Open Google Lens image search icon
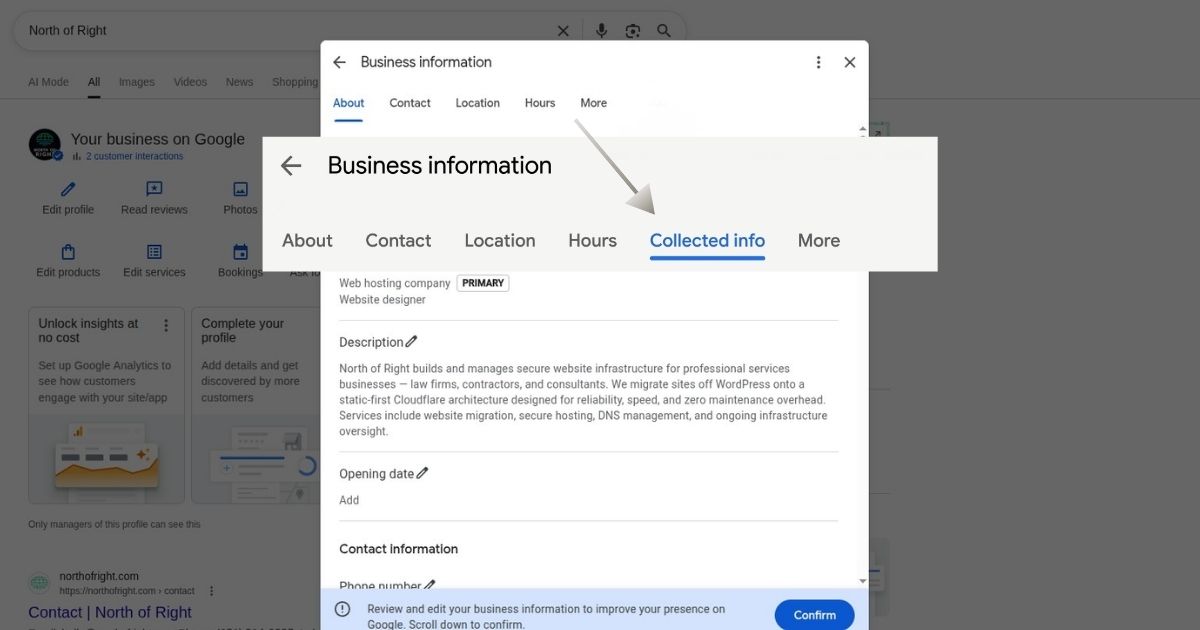Image resolution: width=1200 pixels, height=630 pixels. pos(632,31)
